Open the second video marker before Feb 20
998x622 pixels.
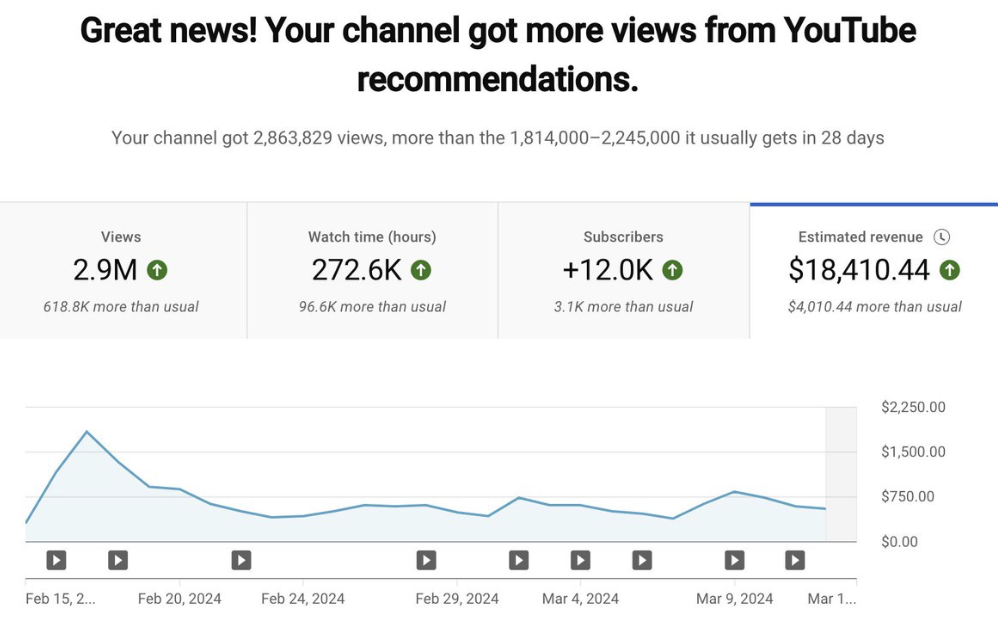[x=118, y=560]
